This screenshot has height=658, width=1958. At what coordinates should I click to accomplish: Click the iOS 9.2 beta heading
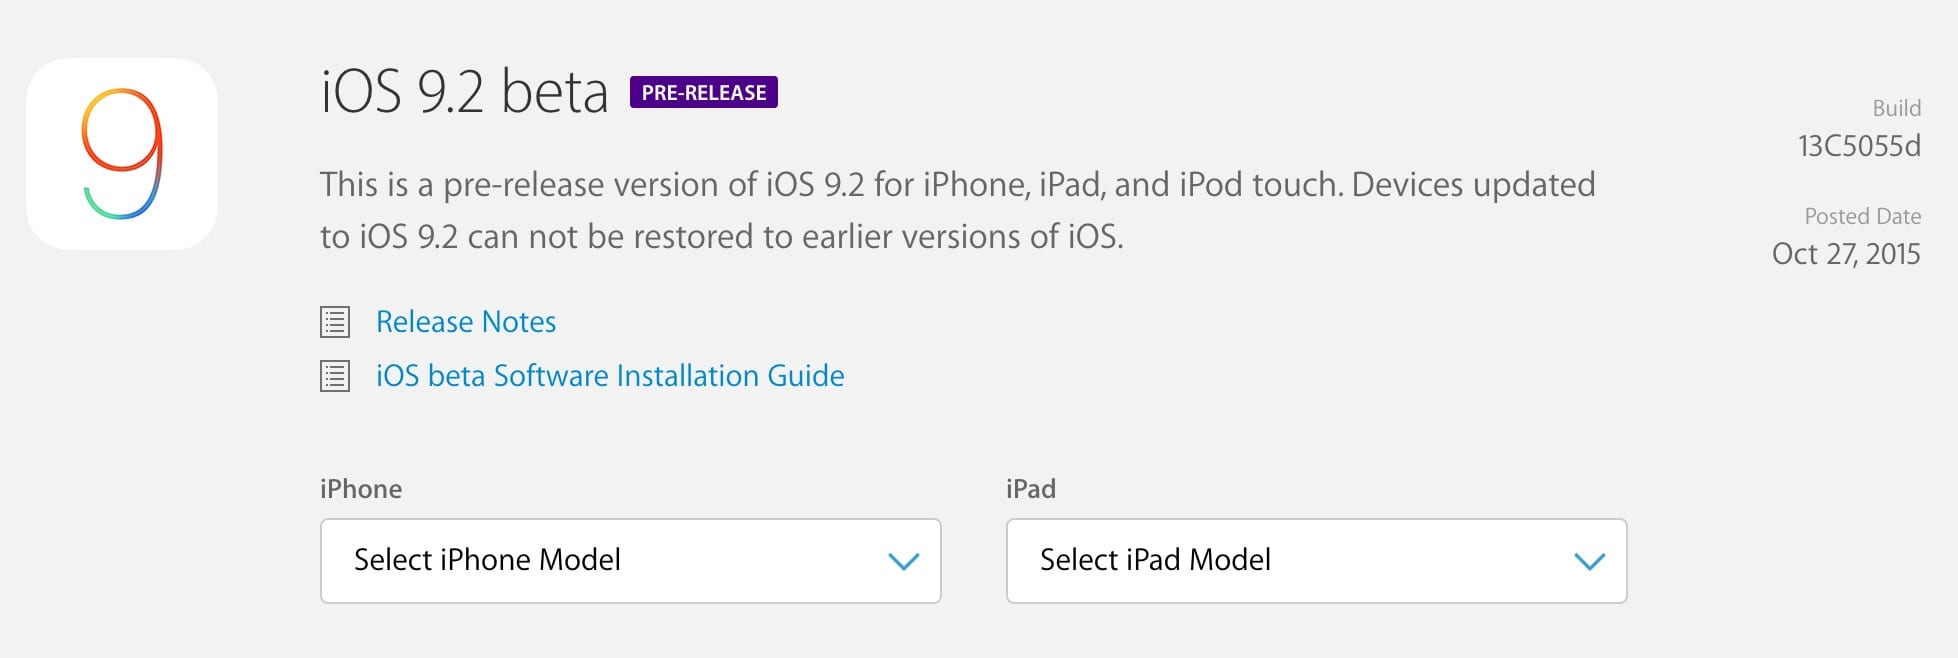click(x=464, y=92)
